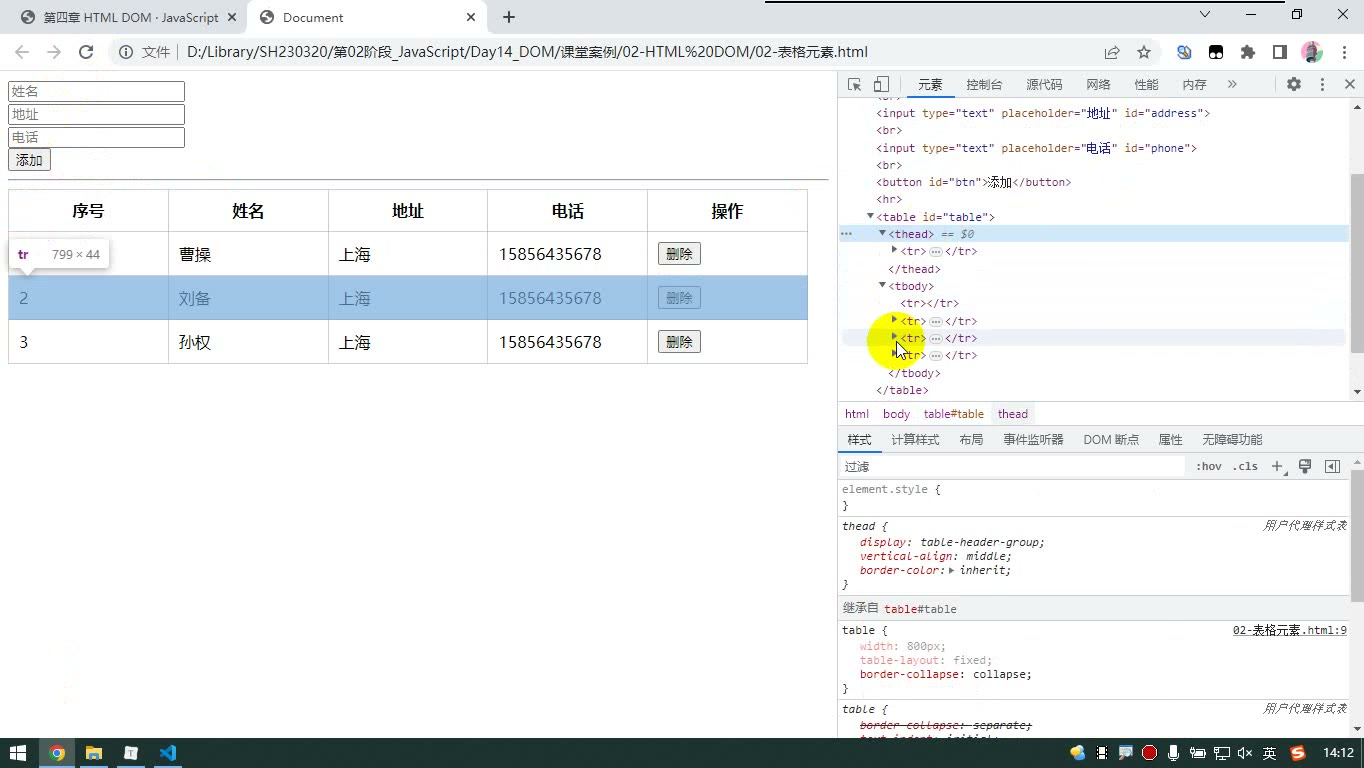
Task: Click the rendering emulation paintbrush icon
Action: click(1305, 467)
